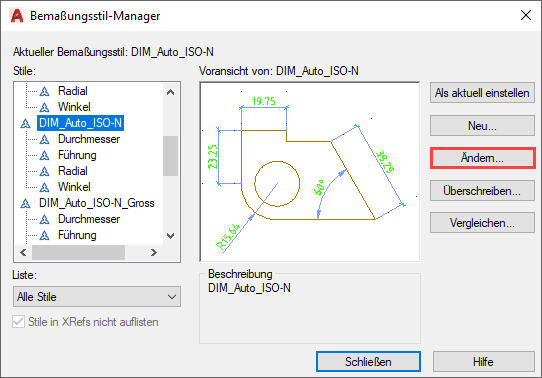Click the Winkel icon under DIM_Auto_ISO-N

click(45, 187)
